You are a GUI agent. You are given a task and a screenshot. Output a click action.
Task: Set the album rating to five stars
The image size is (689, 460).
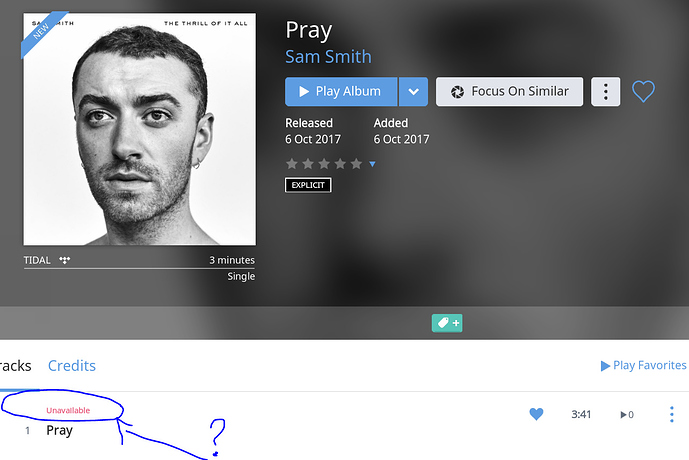pyautogui.click(x=356, y=164)
